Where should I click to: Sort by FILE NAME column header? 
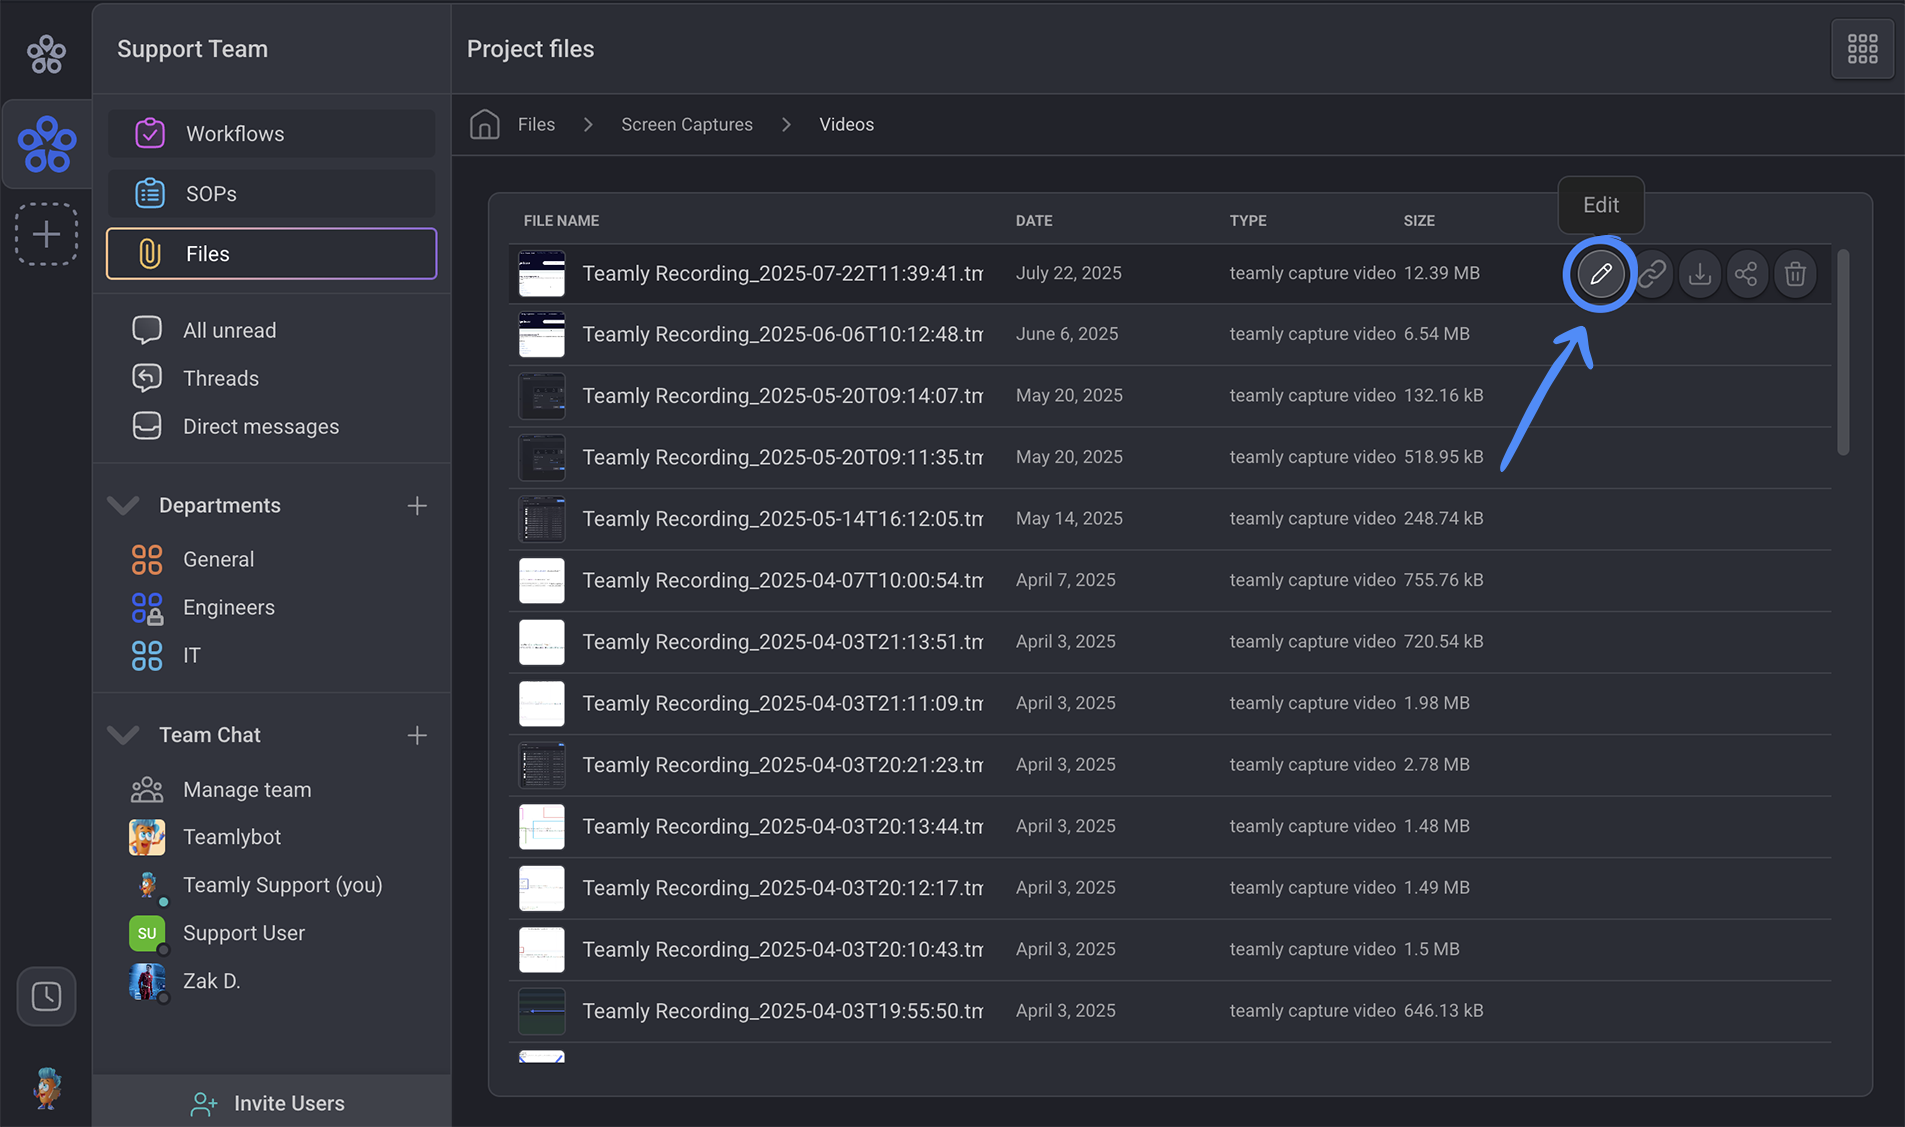pyautogui.click(x=561, y=220)
